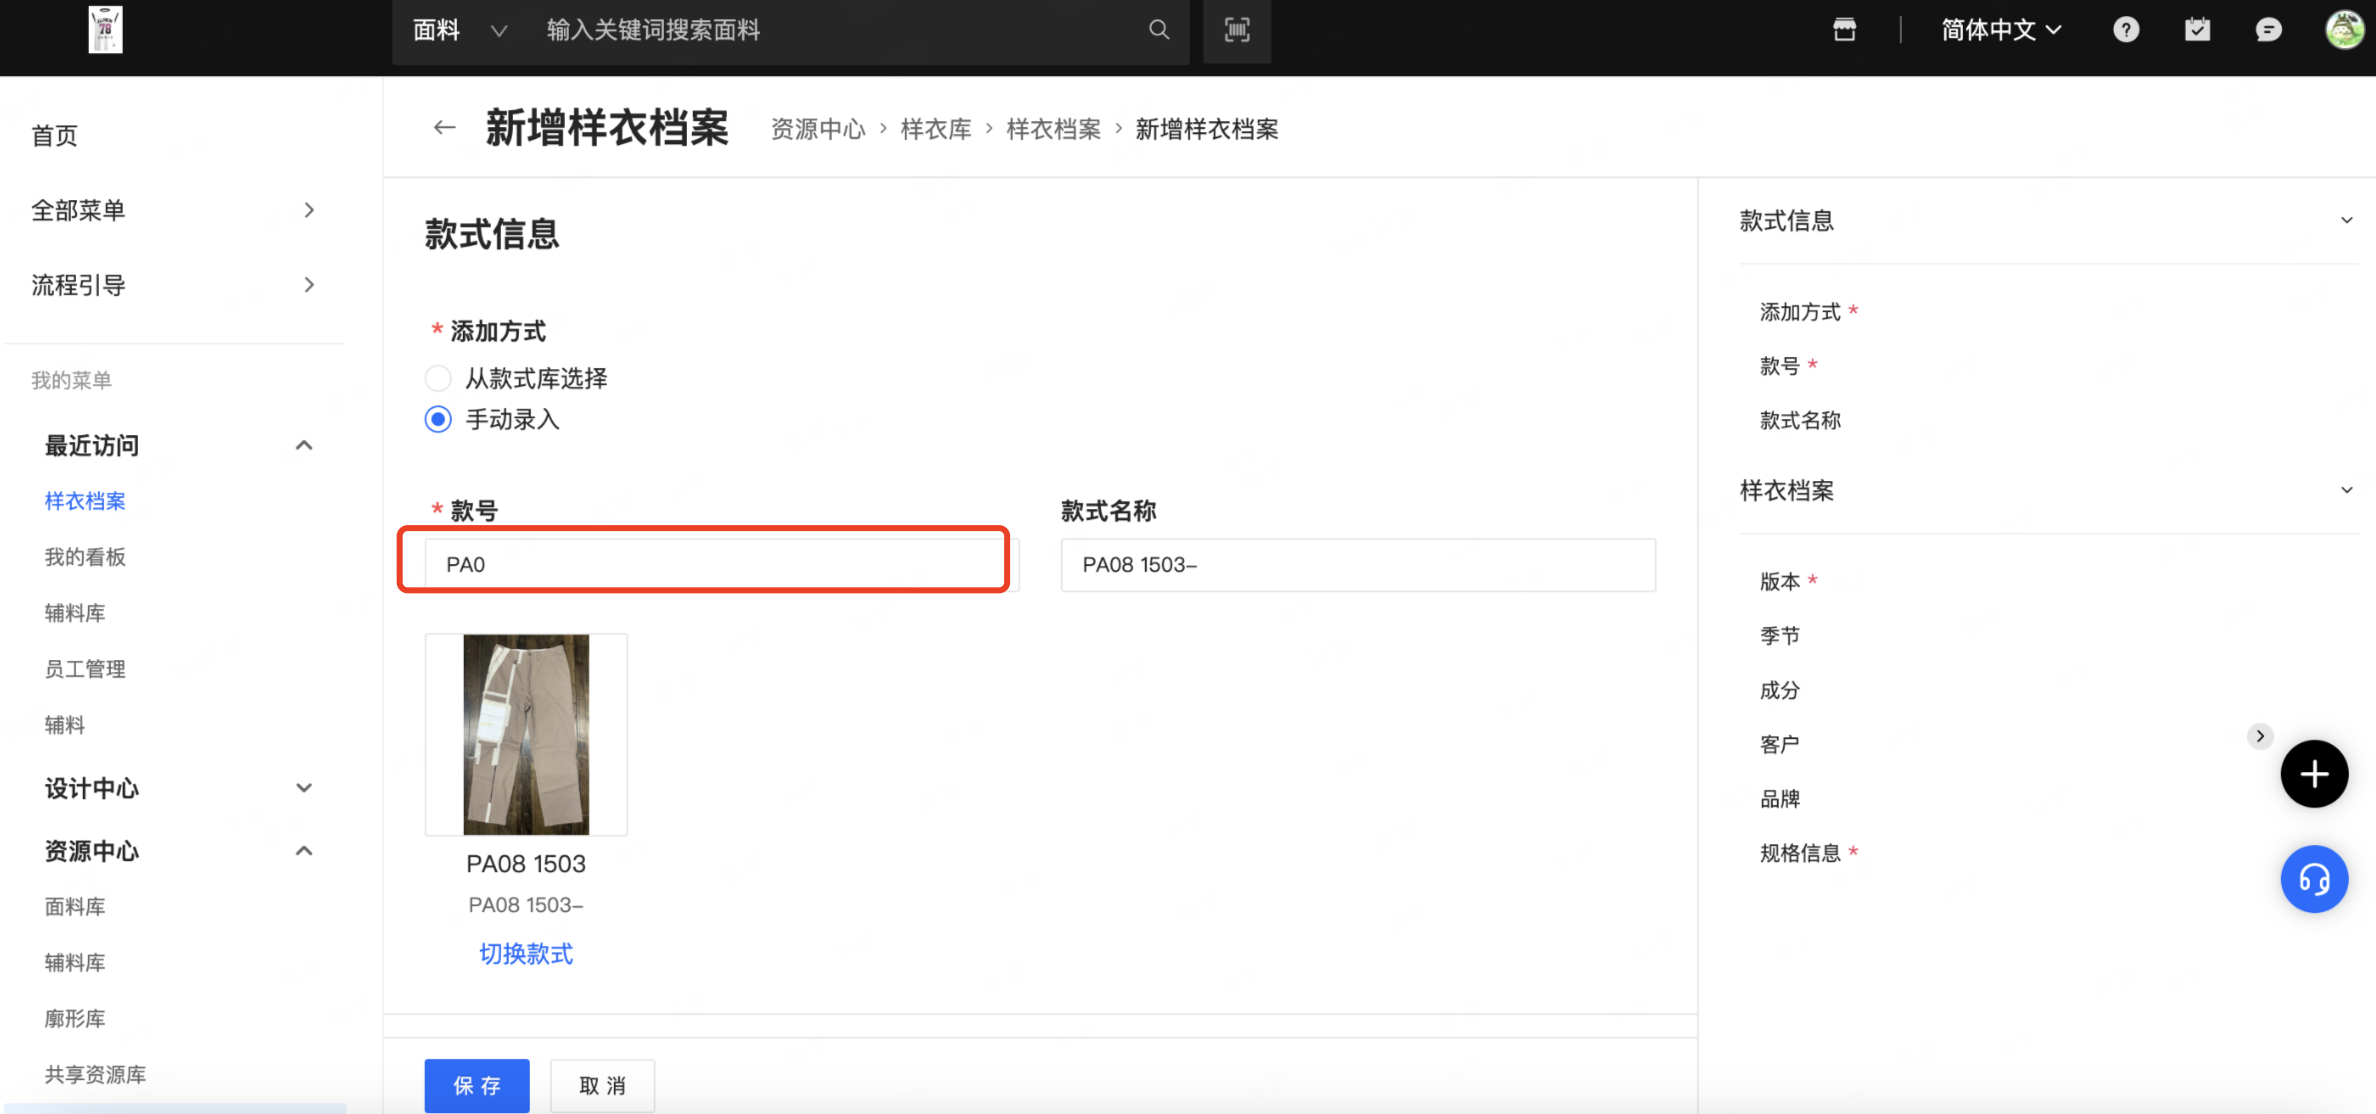
Task: Open 样衣档案 in the sidebar
Action: pyautogui.click(x=85, y=501)
